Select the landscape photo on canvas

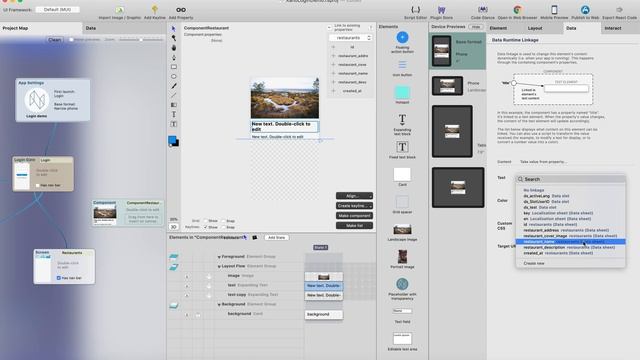[284, 98]
